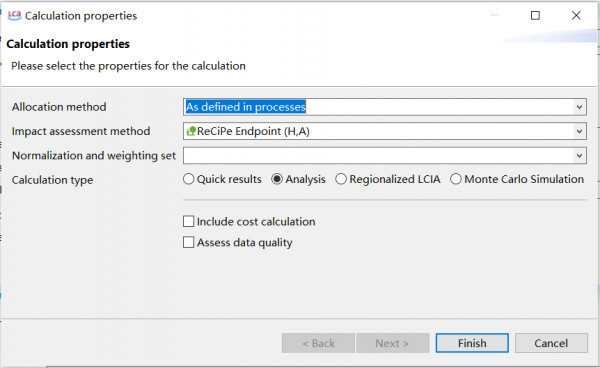Click the Finish button
600x368 pixels.
(x=472, y=343)
